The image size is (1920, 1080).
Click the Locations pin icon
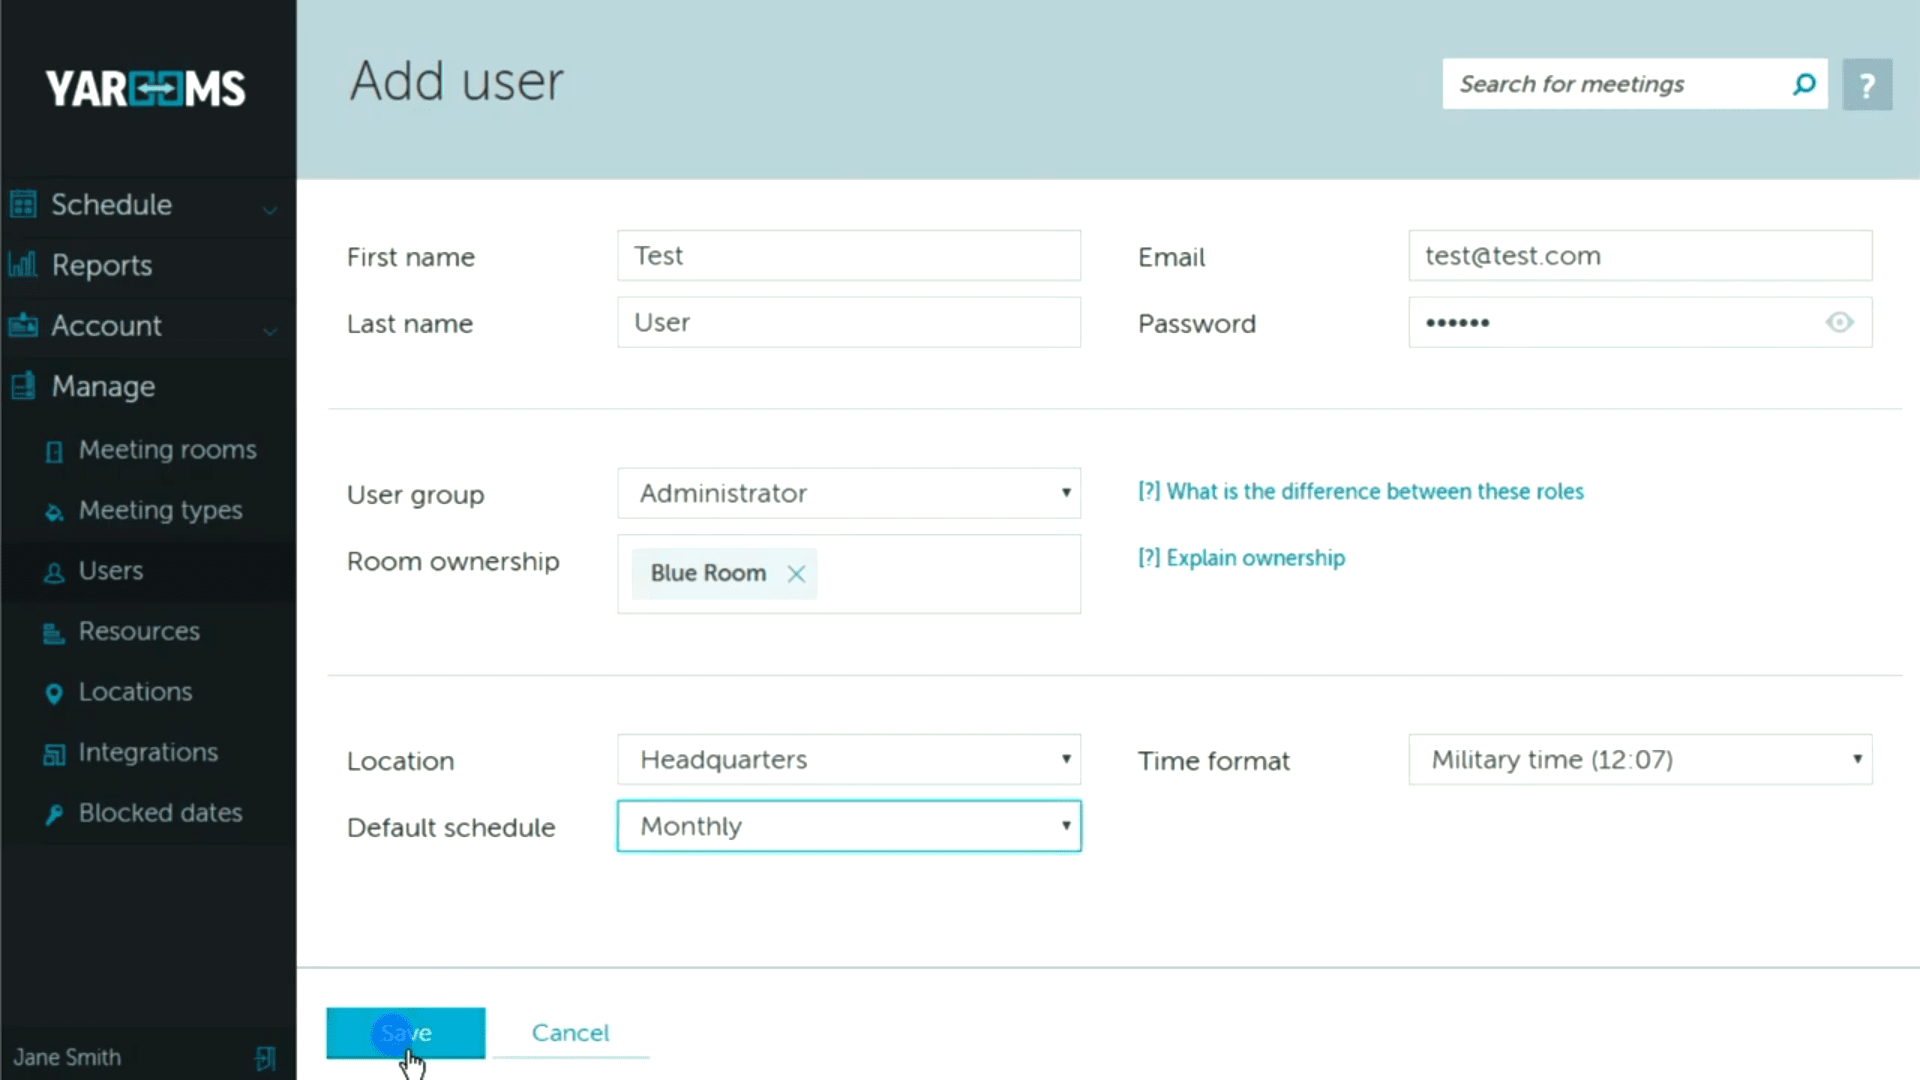click(55, 693)
